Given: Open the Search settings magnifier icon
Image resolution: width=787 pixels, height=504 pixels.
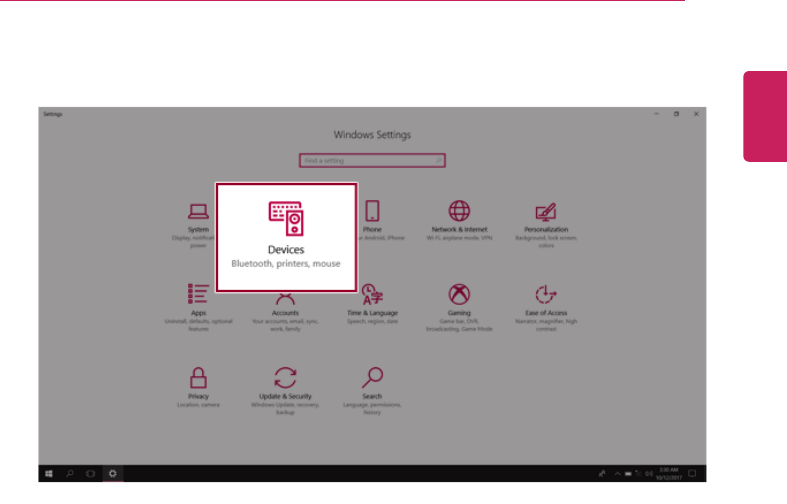Looking at the screenshot, I should click(372, 377).
